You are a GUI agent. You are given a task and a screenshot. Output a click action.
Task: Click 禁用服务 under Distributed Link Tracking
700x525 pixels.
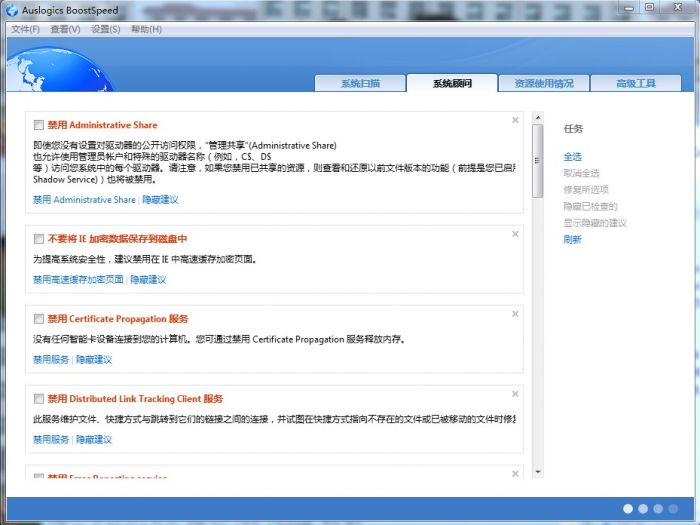pyautogui.click(x=51, y=439)
